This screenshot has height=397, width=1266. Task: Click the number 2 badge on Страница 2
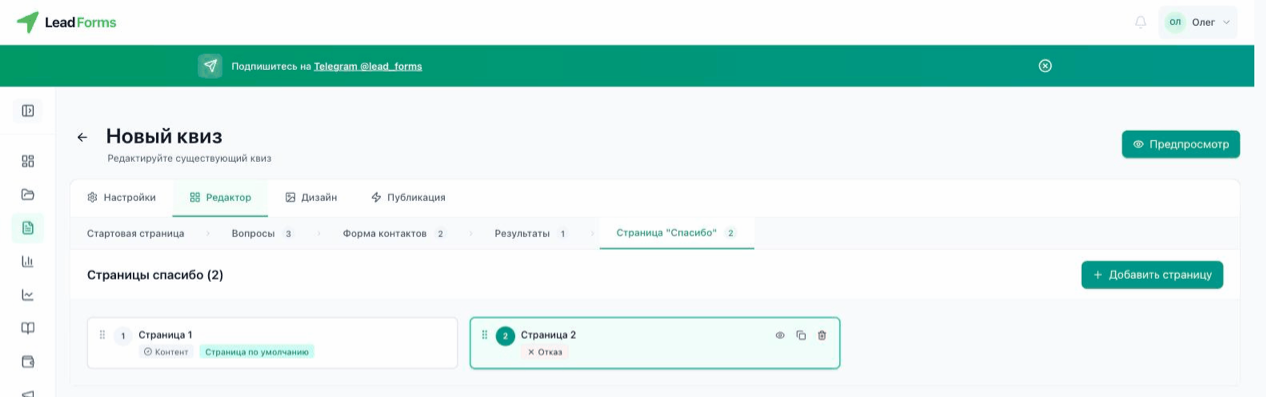(505, 336)
